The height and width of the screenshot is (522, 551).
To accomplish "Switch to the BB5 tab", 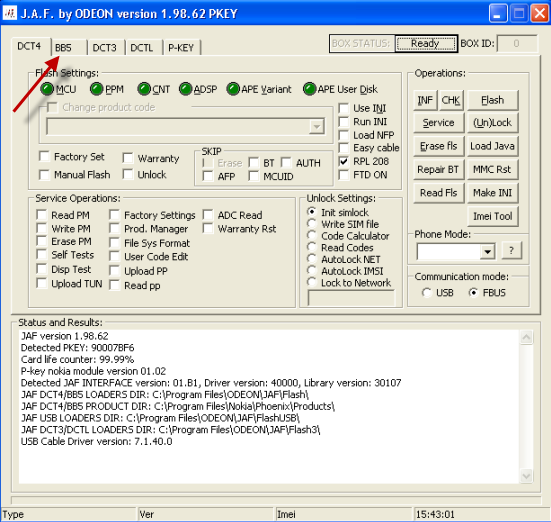I will coord(69,47).
